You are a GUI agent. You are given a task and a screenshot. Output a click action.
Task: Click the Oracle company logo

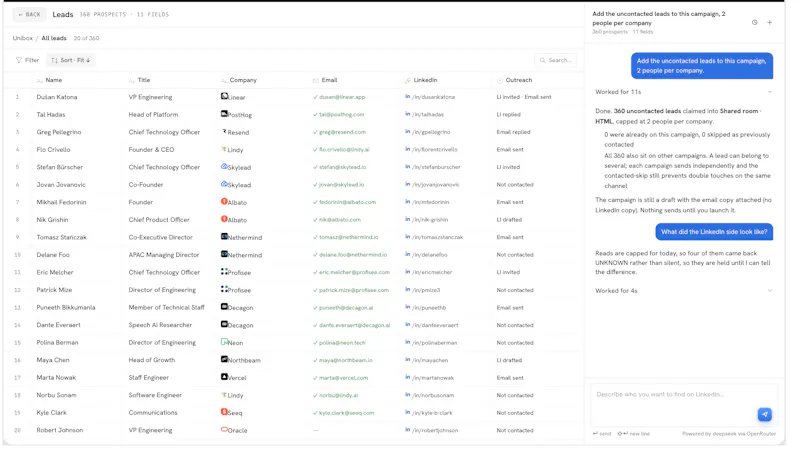pyautogui.click(x=224, y=429)
